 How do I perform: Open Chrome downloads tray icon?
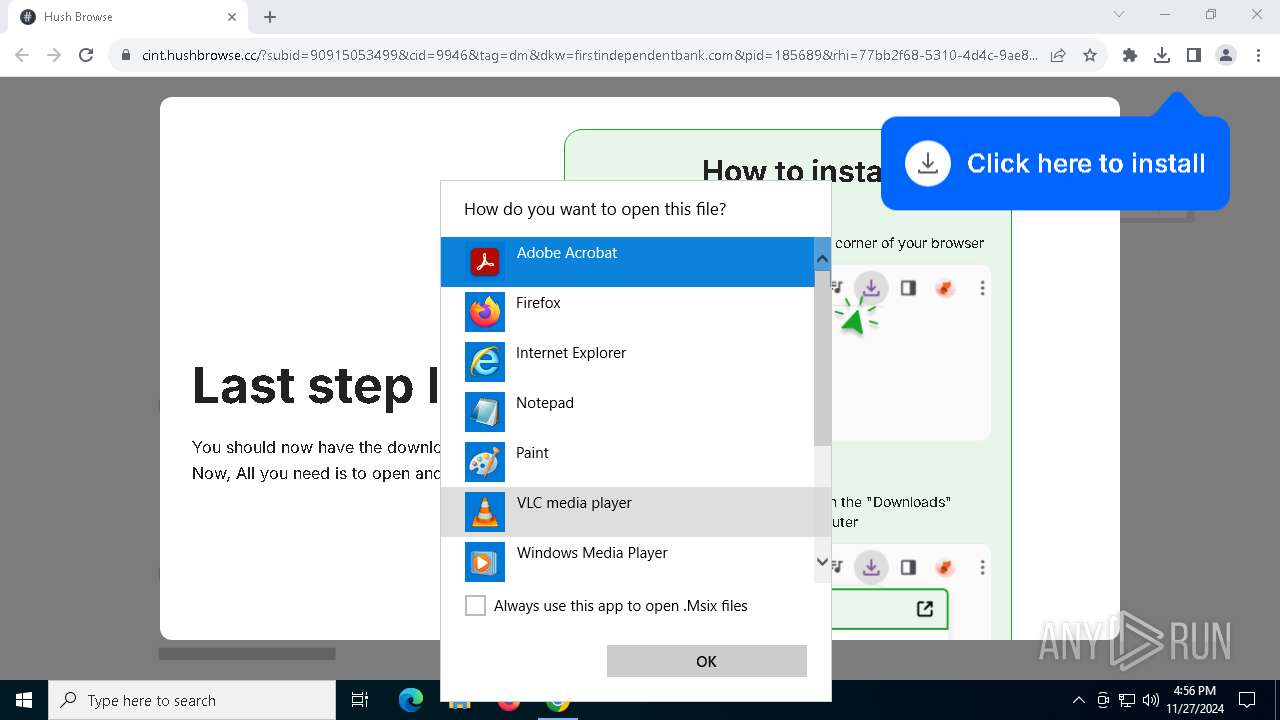tap(1162, 55)
